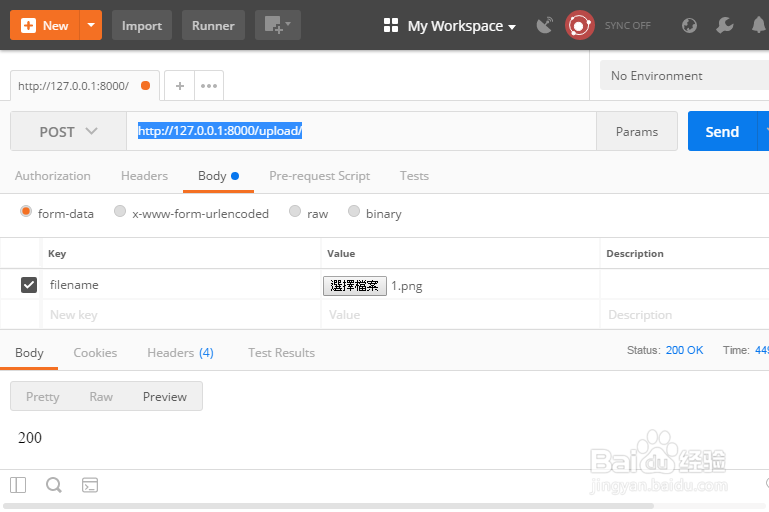Select the x-www-form-urlencoded radio button
This screenshot has height=512, width=769.
coord(120,211)
